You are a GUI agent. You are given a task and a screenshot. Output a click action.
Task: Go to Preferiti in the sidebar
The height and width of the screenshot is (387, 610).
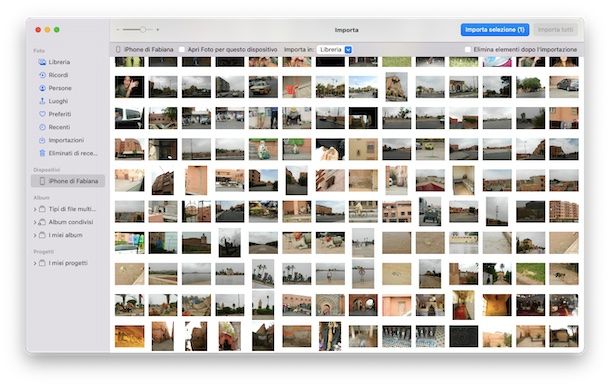coord(60,114)
